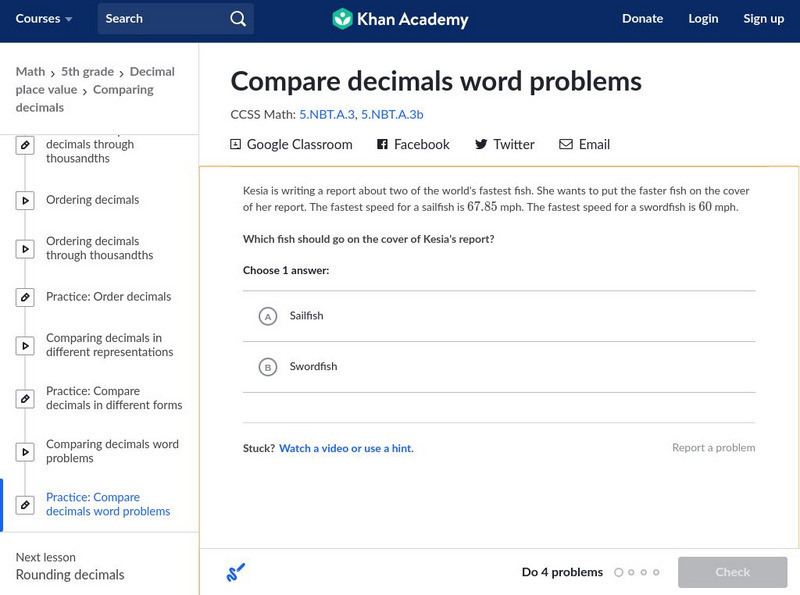This screenshot has width=800, height=595.
Task: Click the Ordering decimals video icon
Action: click(25, 200)
